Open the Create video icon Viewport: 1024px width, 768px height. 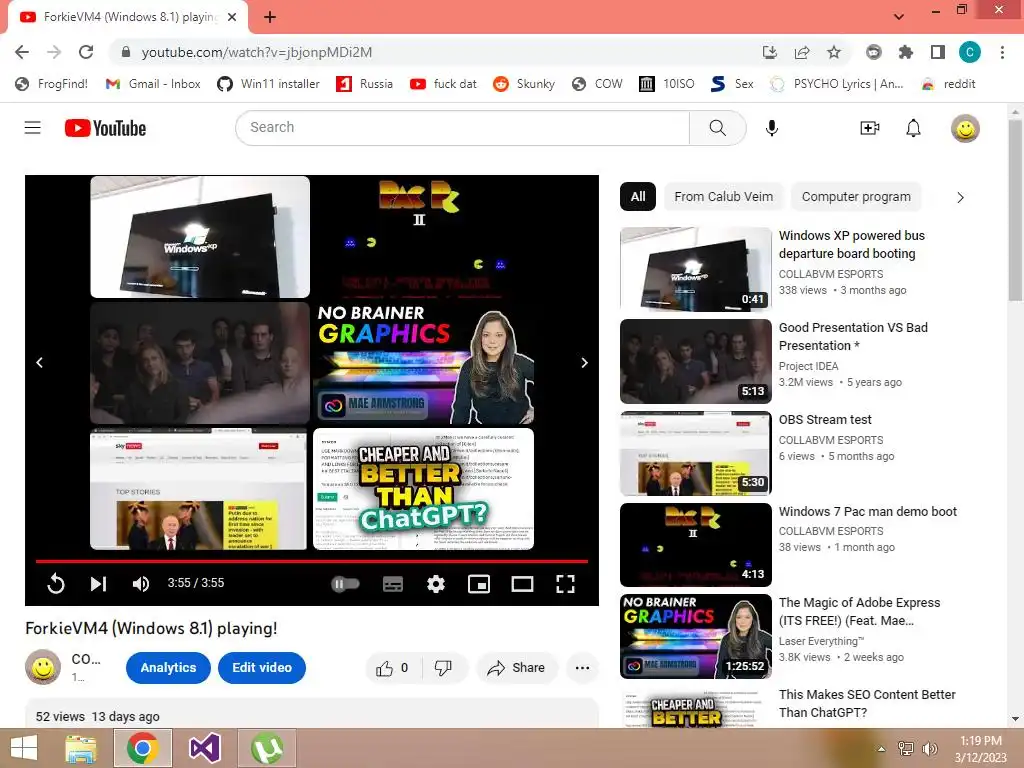tap(870, 128)
